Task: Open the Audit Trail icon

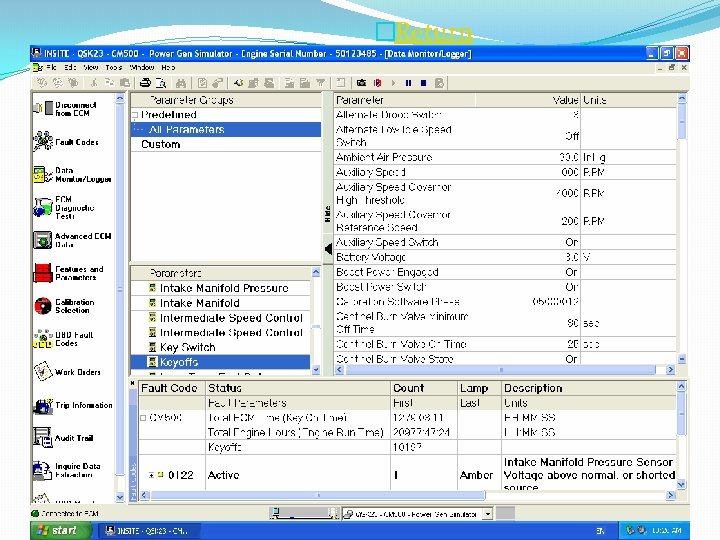Action: [42, 438]
